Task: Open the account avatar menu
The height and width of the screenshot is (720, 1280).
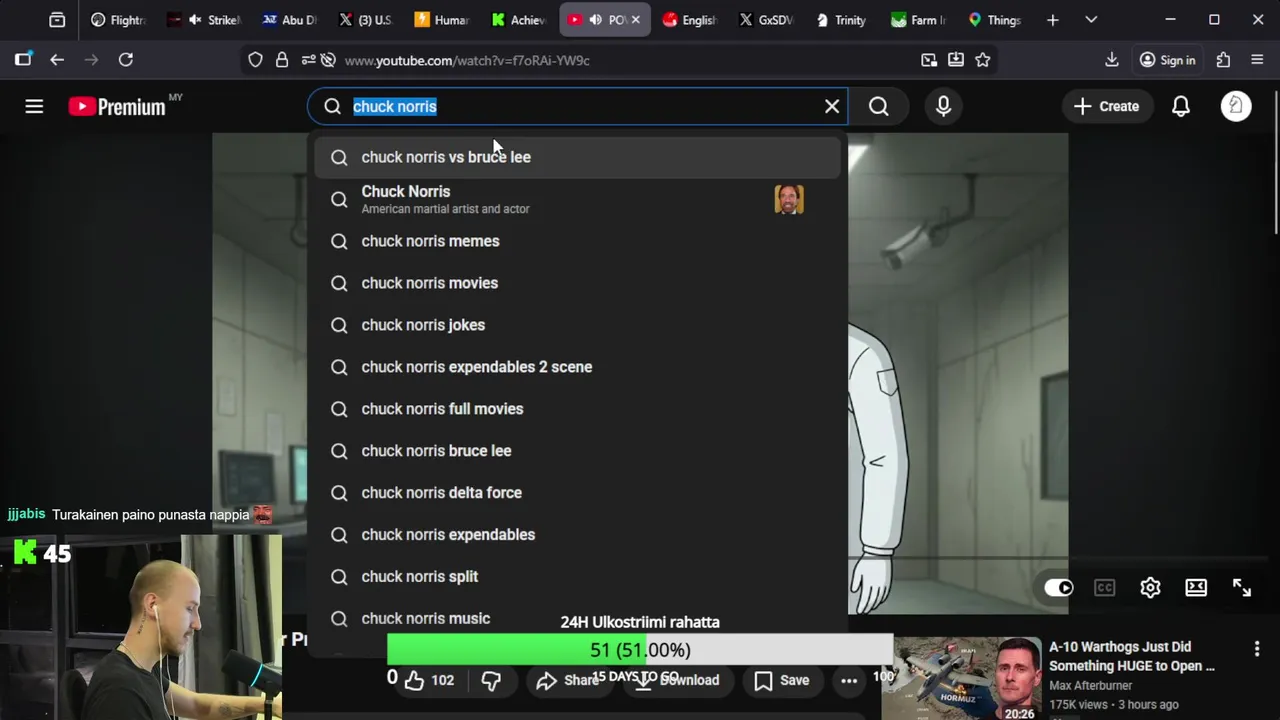Action: [x=1236, y=106]
